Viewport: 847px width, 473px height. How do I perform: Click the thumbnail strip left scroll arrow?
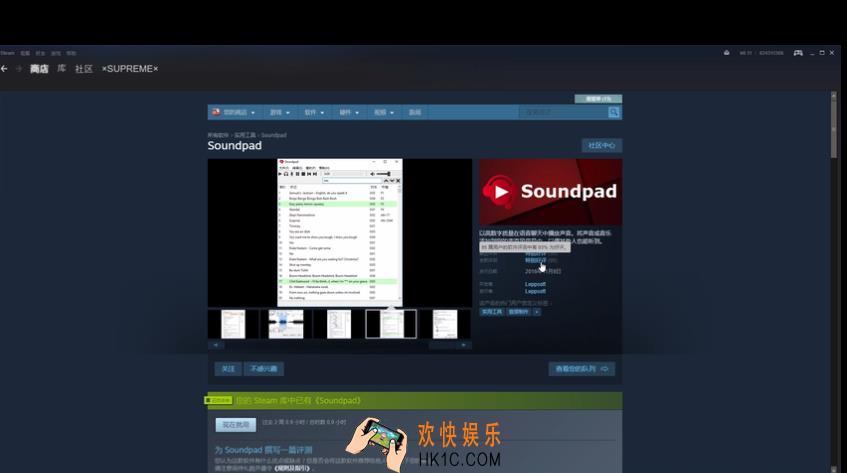click(x=216, y=345)
